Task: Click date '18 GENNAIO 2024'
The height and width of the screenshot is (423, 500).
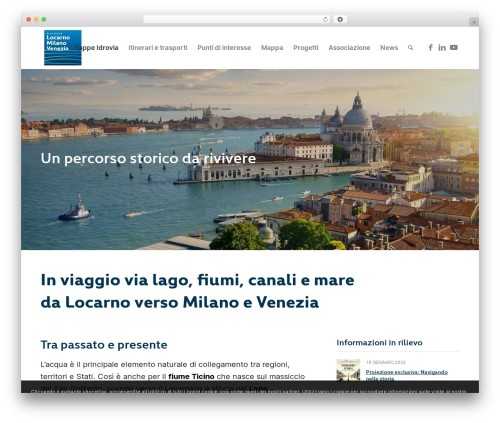Action: (386, 362)
